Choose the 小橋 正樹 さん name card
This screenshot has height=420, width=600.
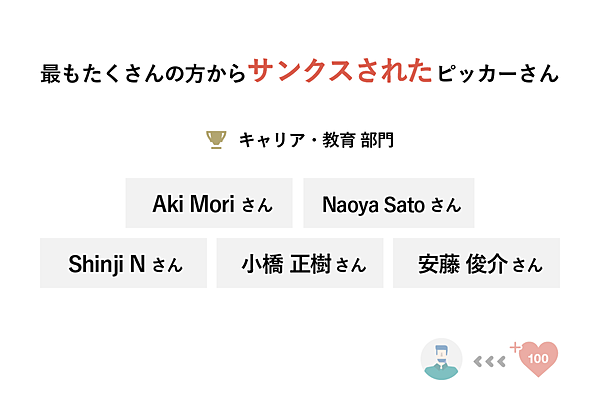pos(300,264)
